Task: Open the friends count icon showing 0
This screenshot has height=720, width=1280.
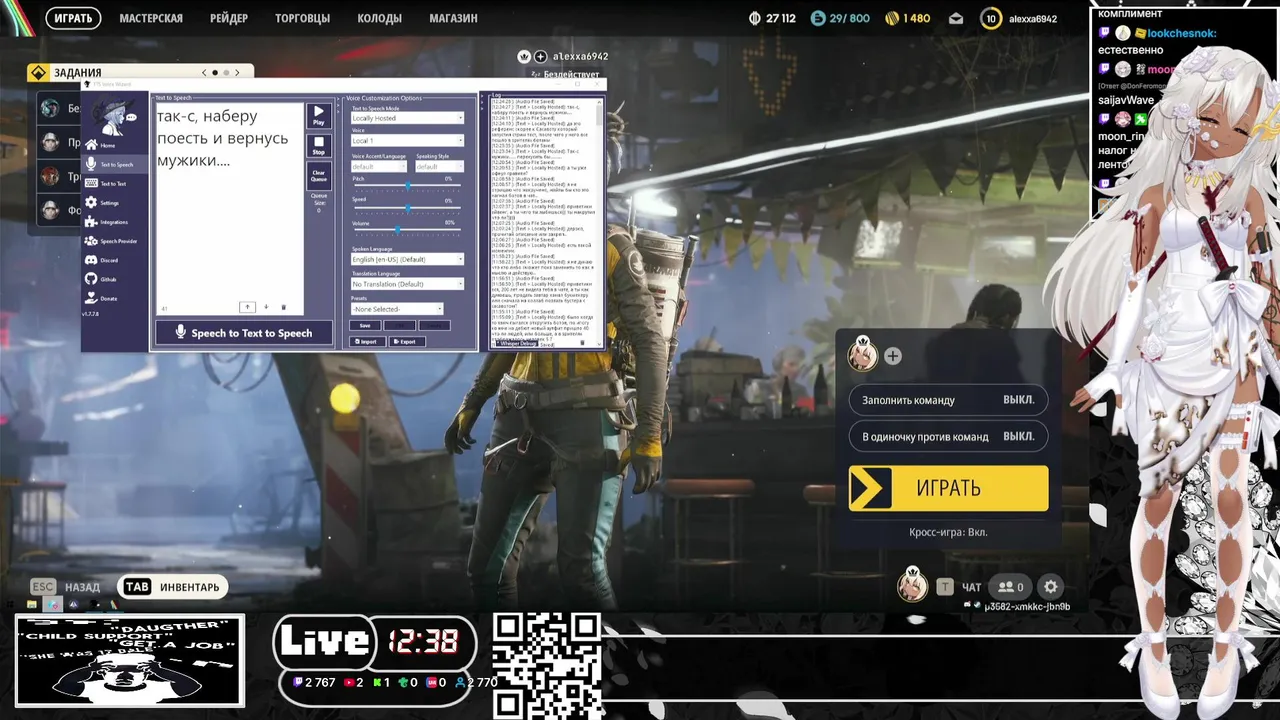Action: pyautogui.click(x=1011, y=587)
